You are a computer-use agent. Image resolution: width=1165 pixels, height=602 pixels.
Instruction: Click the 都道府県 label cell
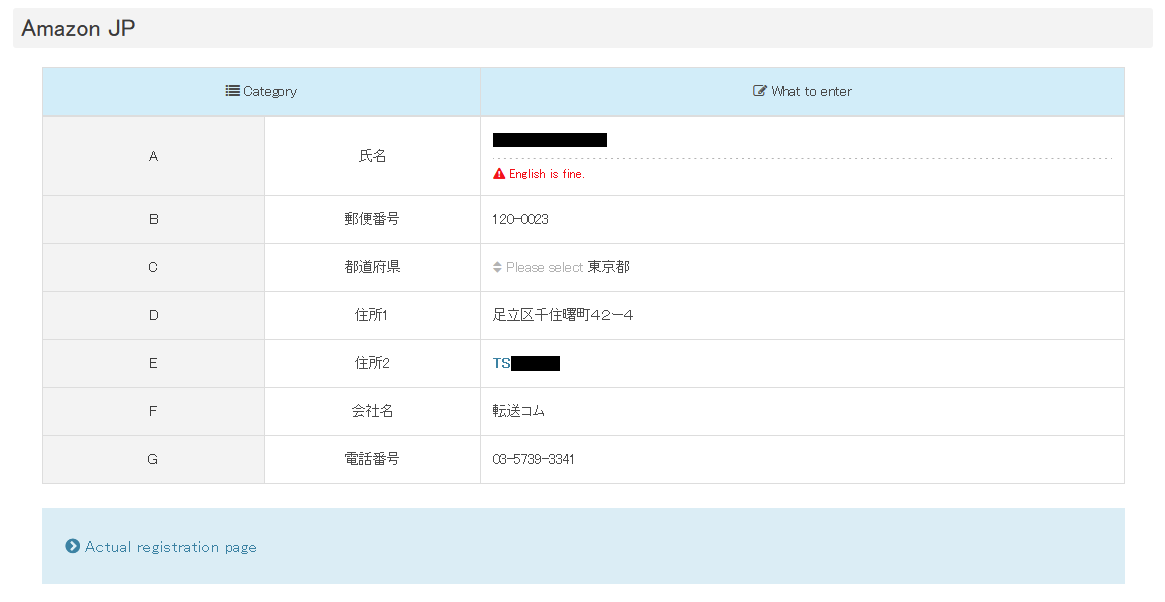coord(372,267)
